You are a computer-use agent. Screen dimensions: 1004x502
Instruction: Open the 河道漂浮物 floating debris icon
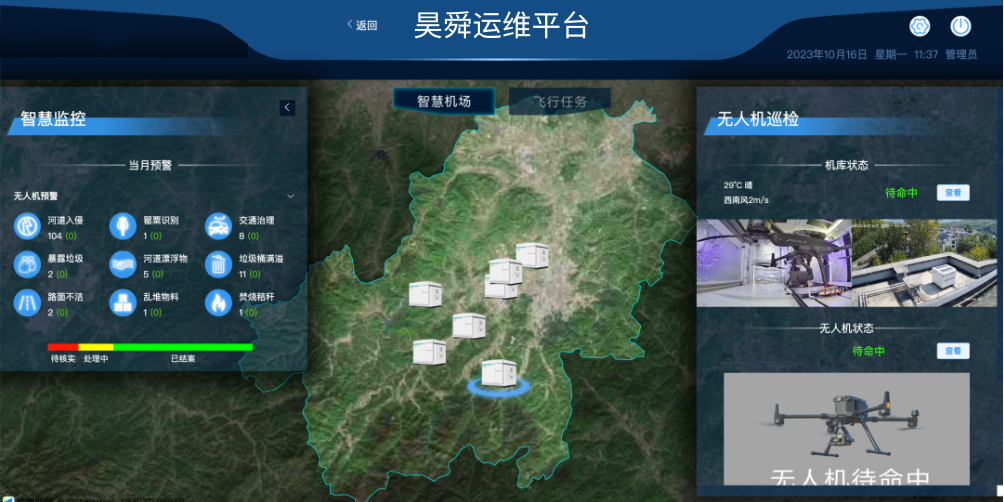[122, 264]
